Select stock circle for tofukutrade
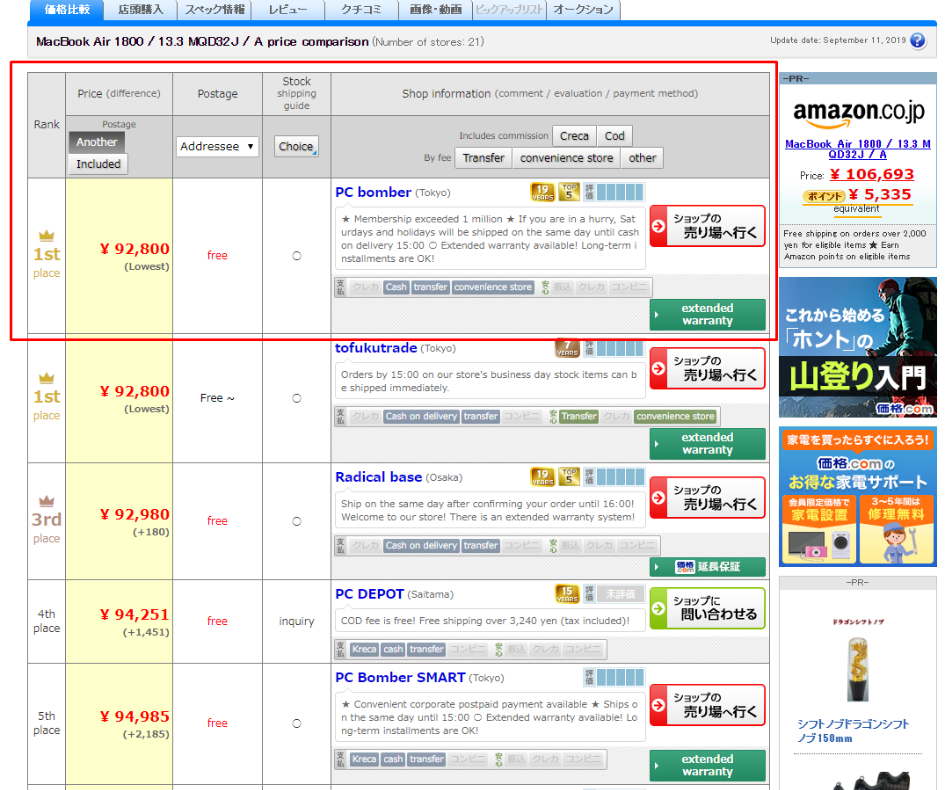Screen dimensions: 945x790 [x=297, y=398]
